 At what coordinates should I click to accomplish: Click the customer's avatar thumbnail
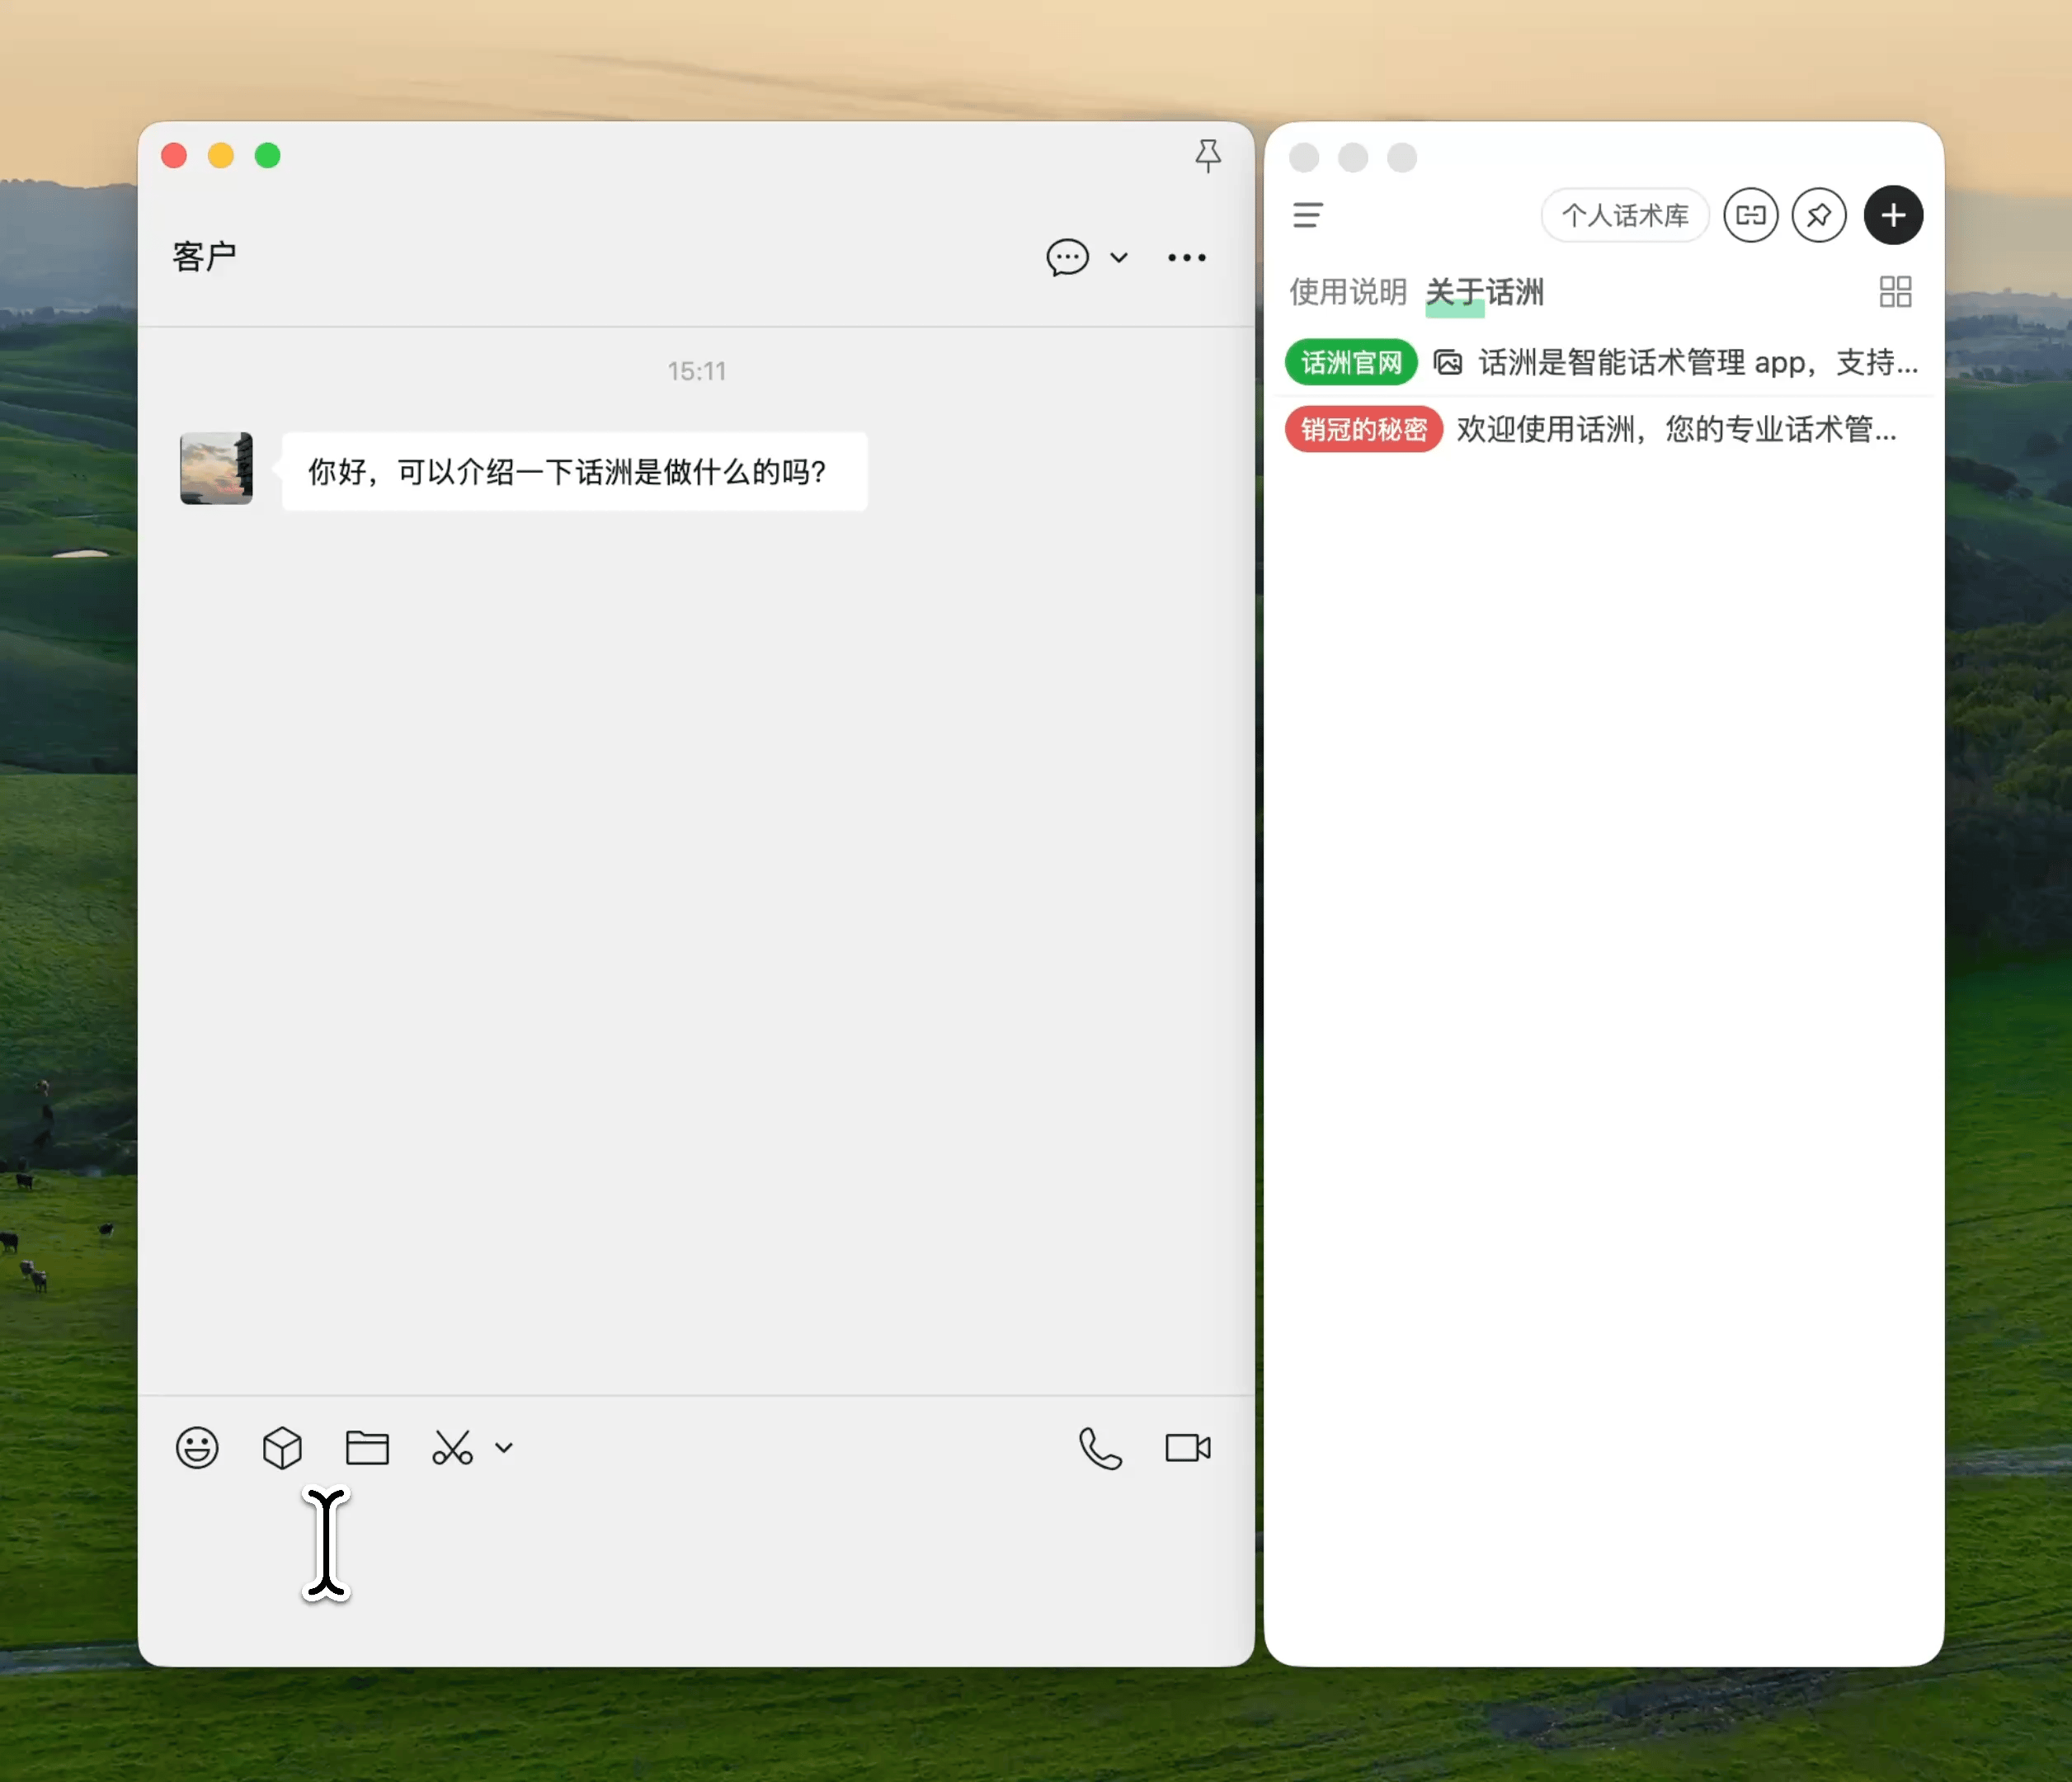pos(216,468)
